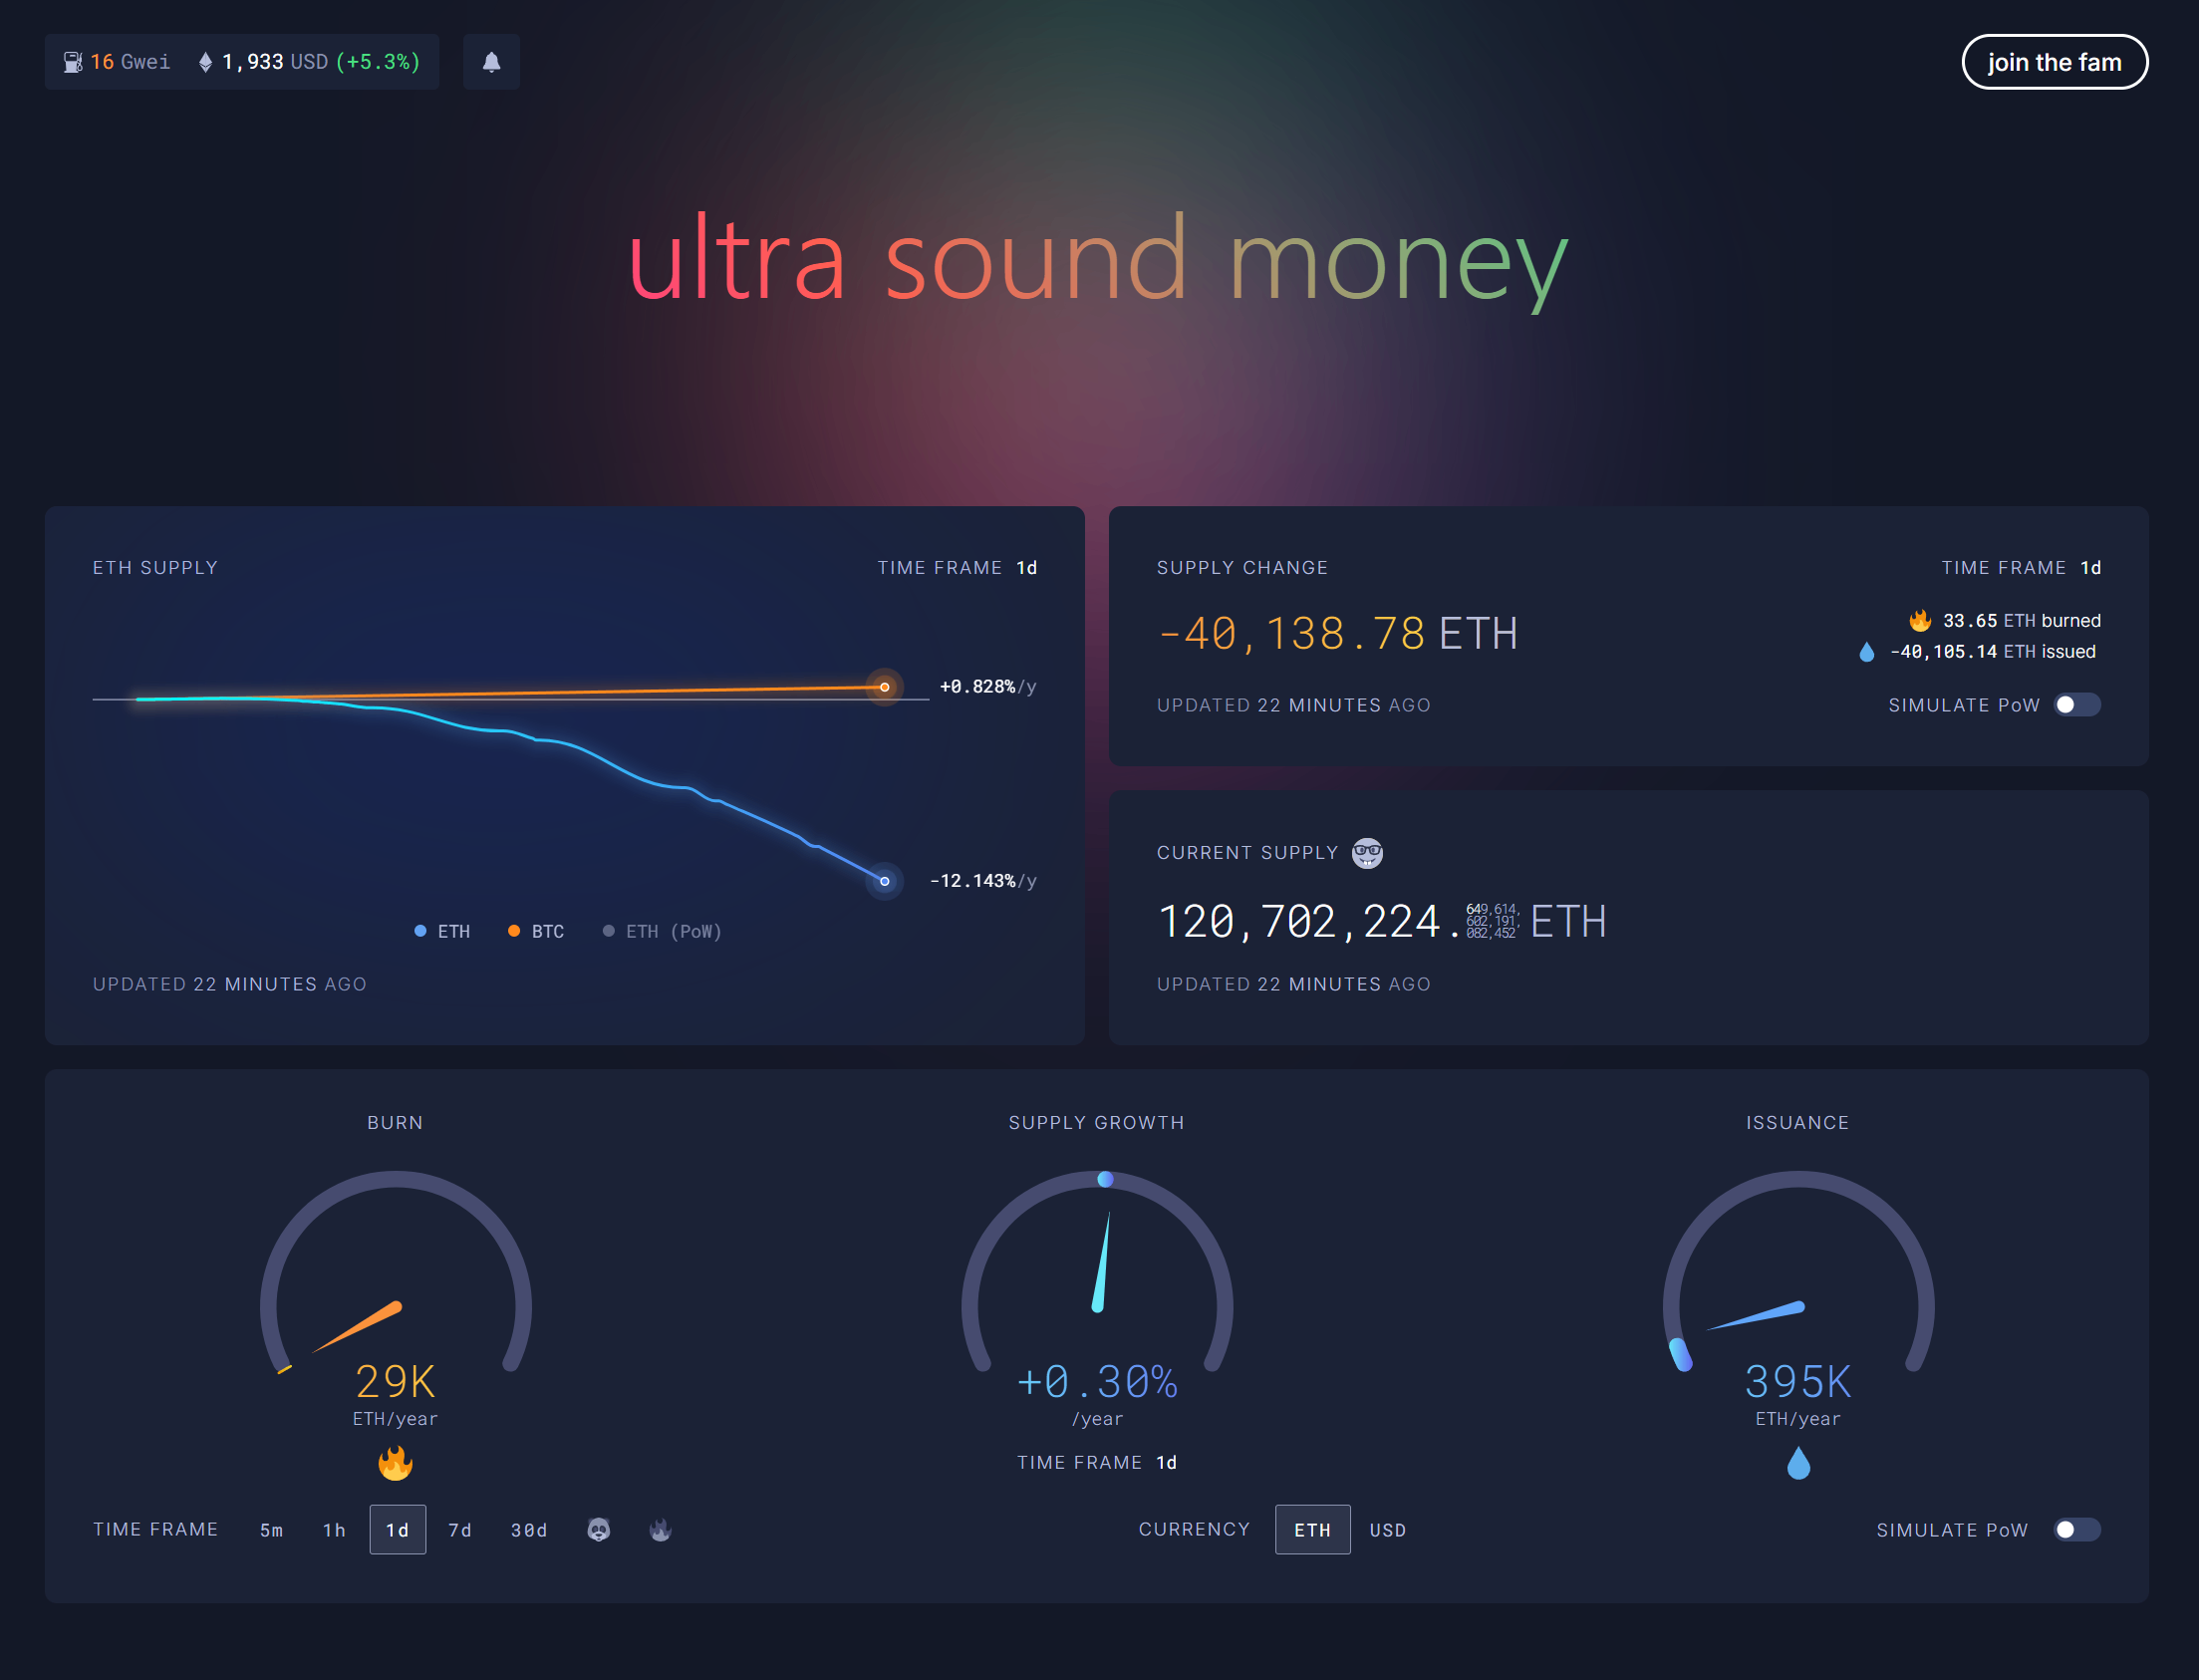Open ETH Supply time frame 1d selector
The width and height of the screenshot is (2199, 1680).
pyautogui.click(x=1026, y=568)
